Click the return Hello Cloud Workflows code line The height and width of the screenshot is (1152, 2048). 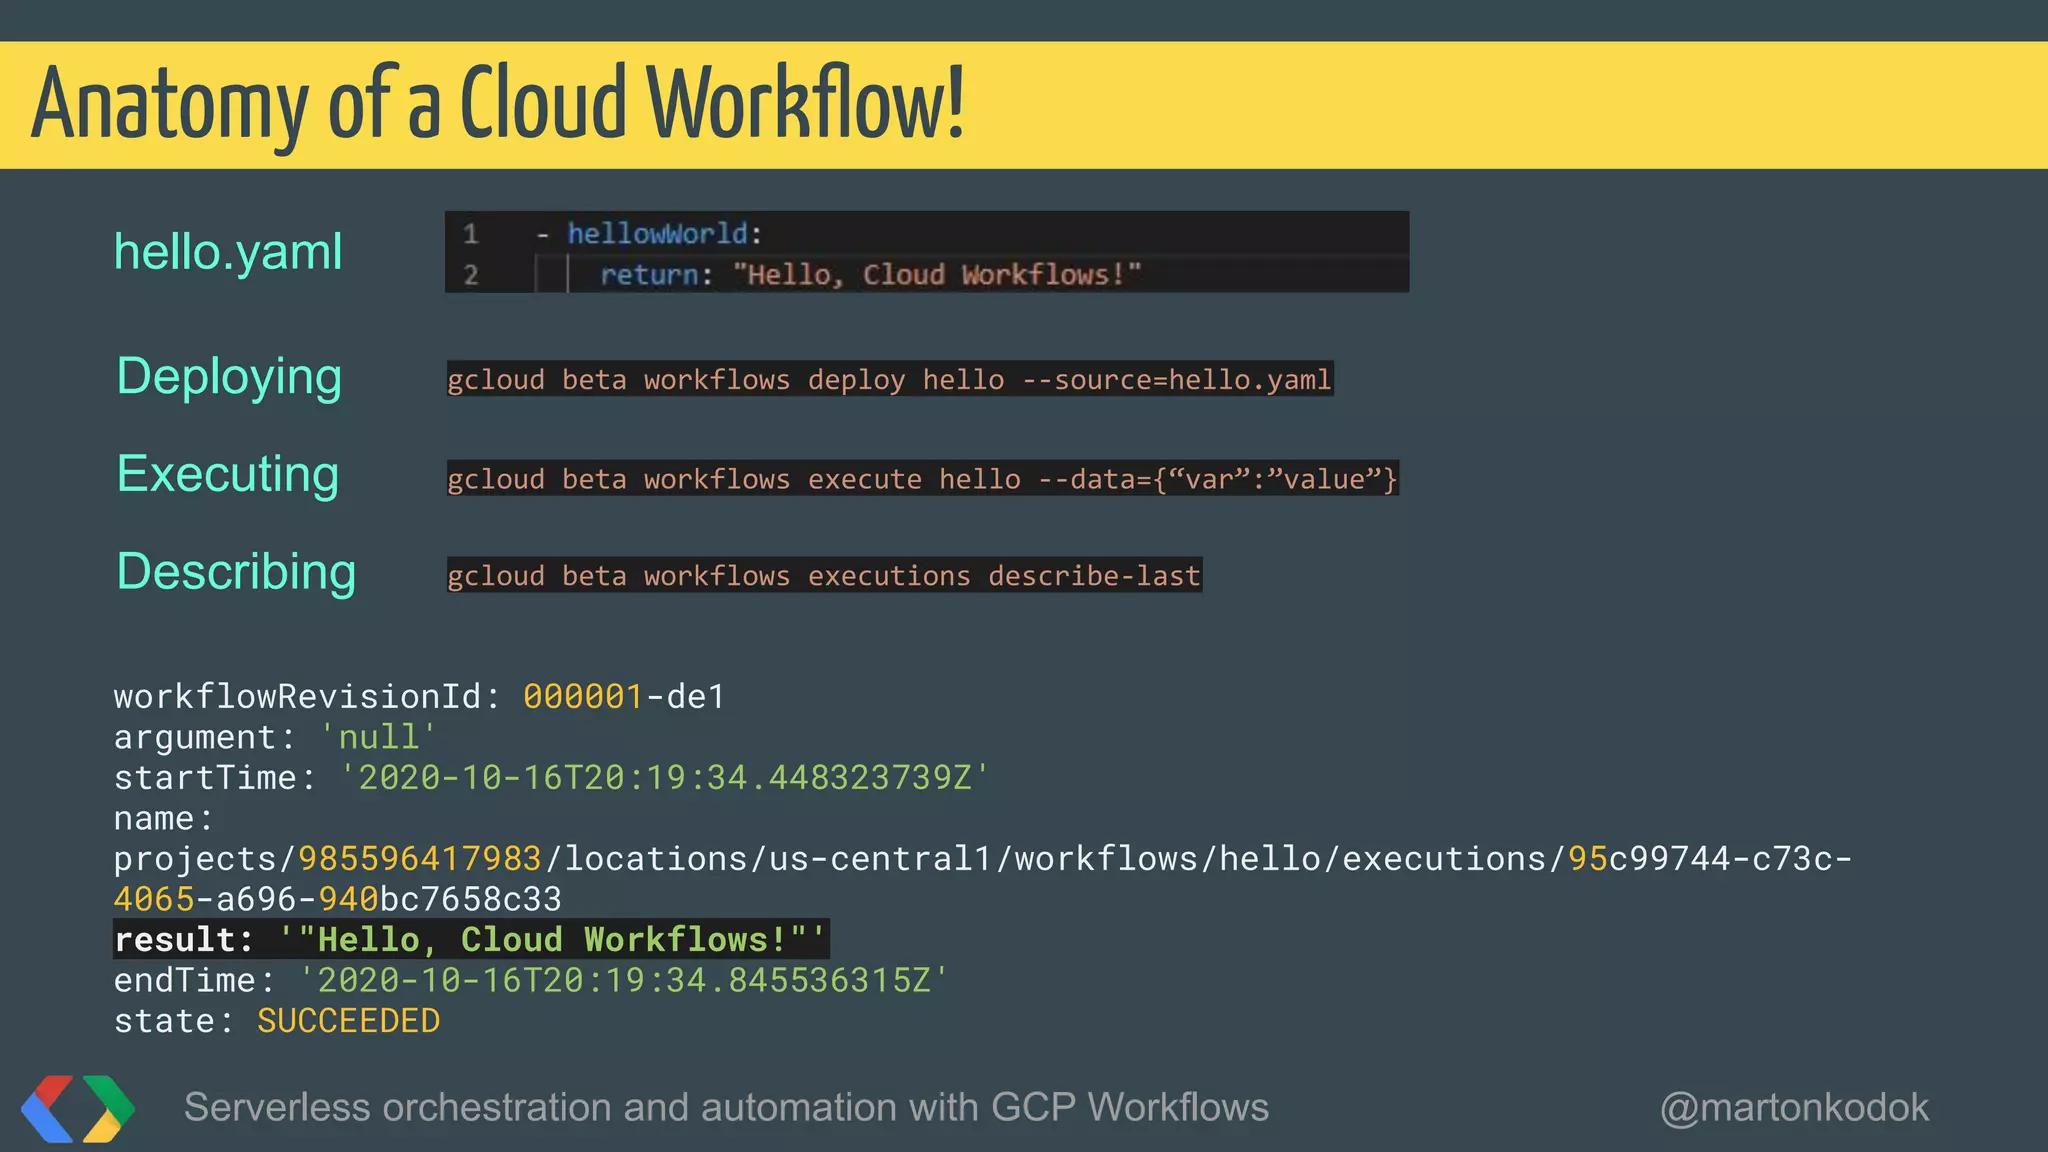point(870,275)
